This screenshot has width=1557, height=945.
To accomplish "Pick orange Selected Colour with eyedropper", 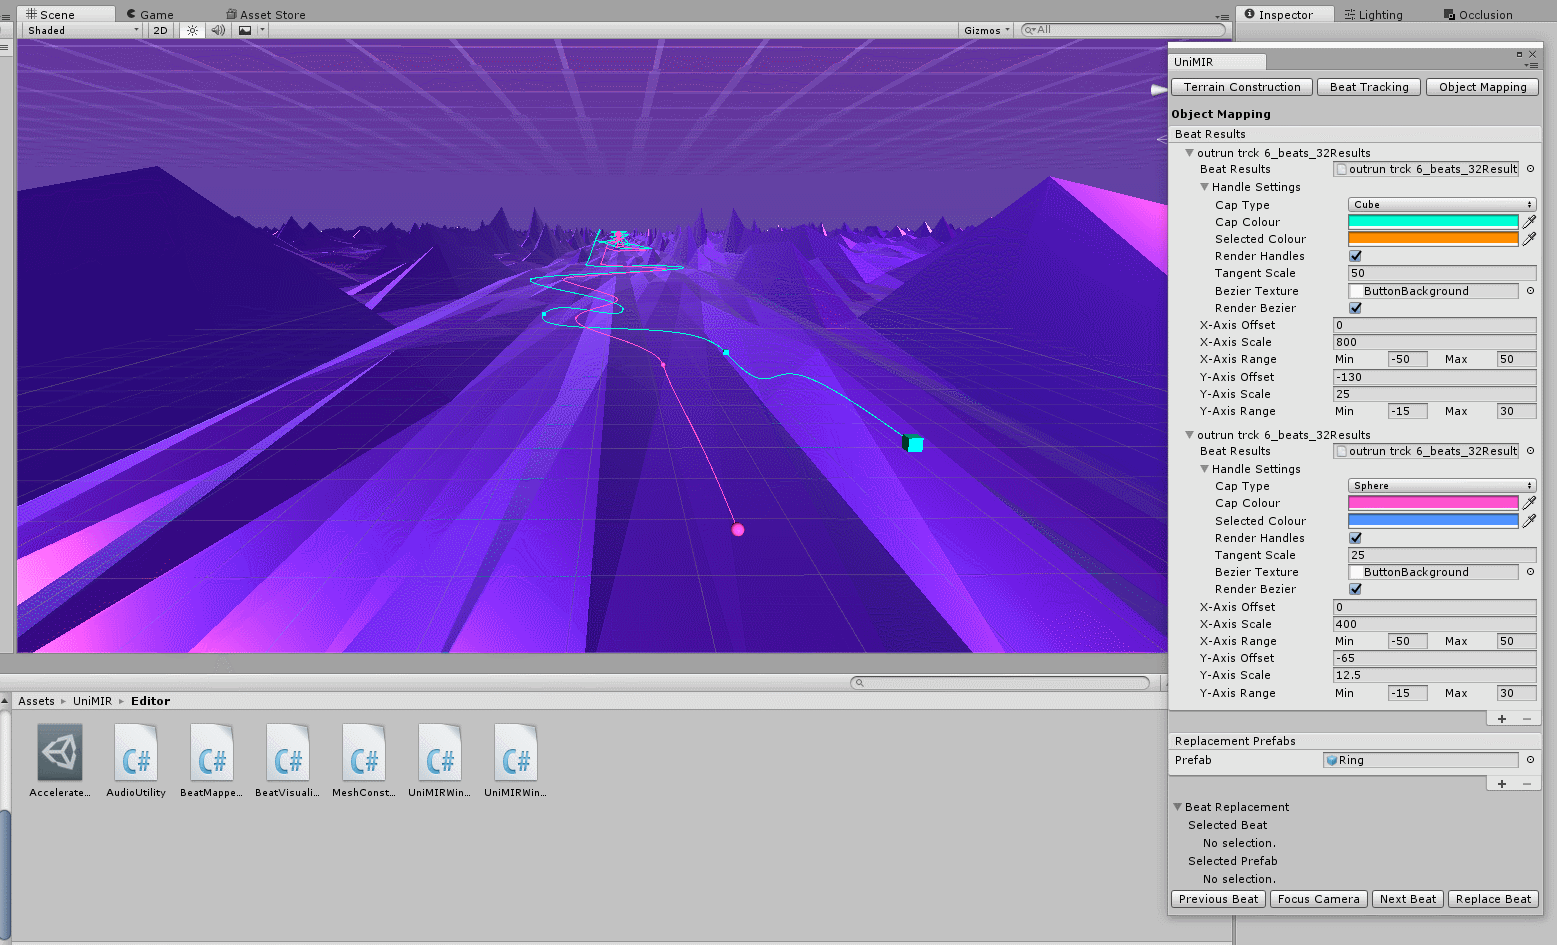I will (1529, 239).
